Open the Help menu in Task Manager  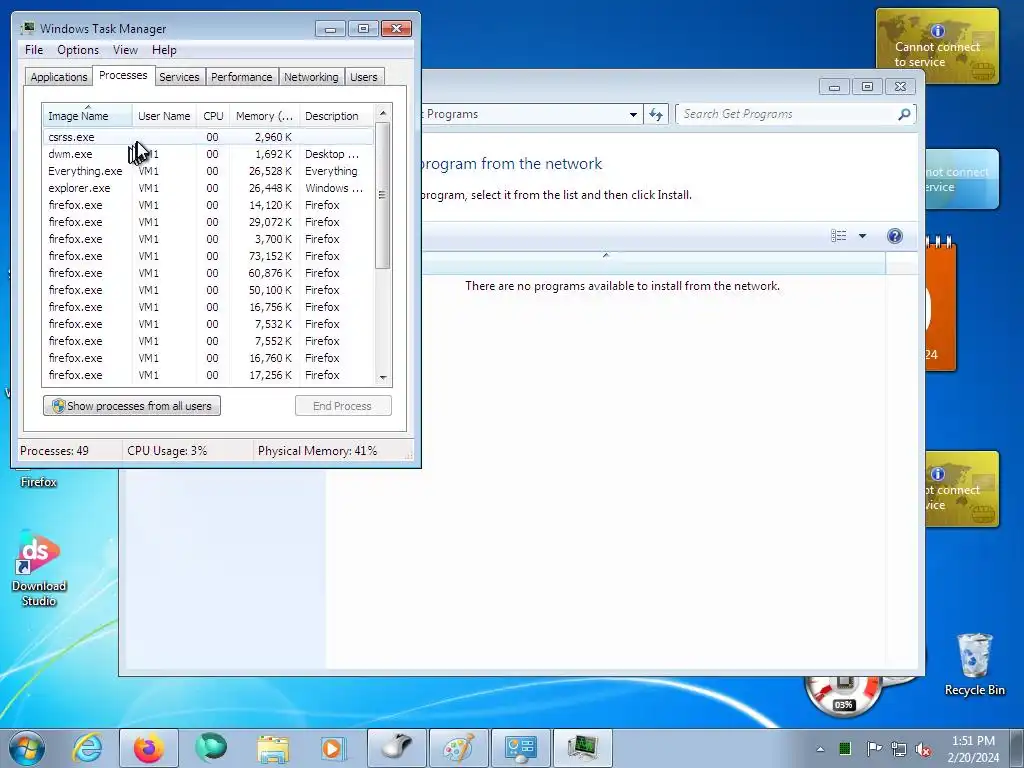tap(164, 50)
